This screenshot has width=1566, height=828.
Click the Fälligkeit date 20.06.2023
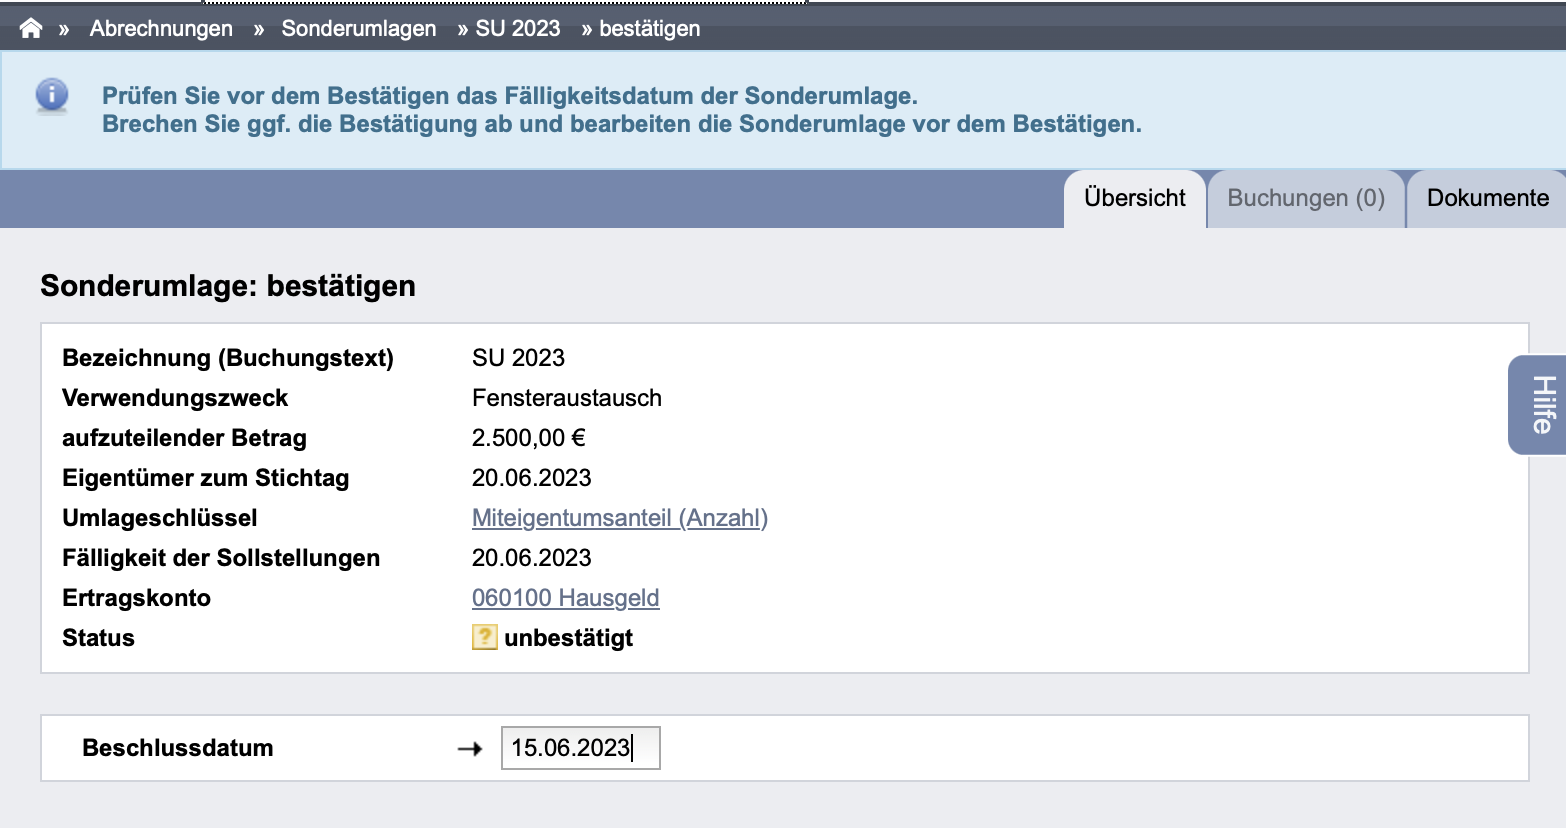click(532, 558)
